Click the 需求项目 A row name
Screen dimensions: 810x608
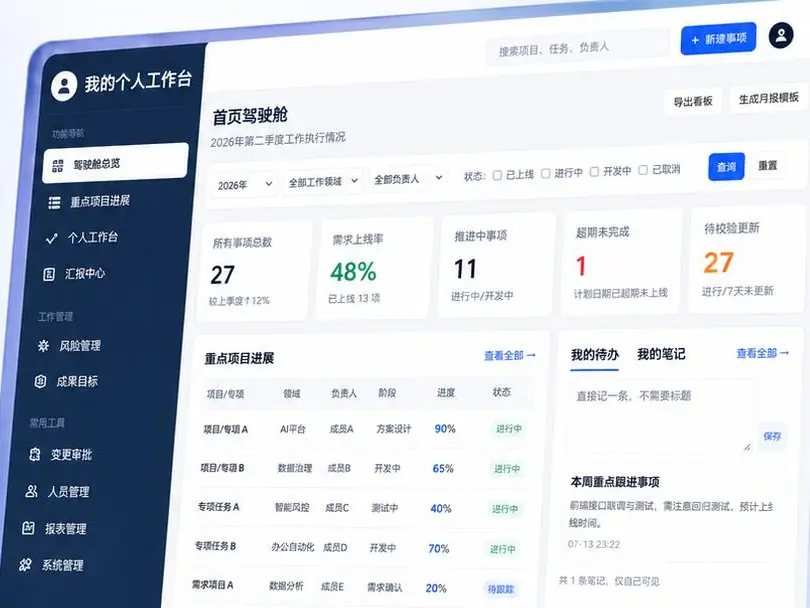click(x=212, y=585)
